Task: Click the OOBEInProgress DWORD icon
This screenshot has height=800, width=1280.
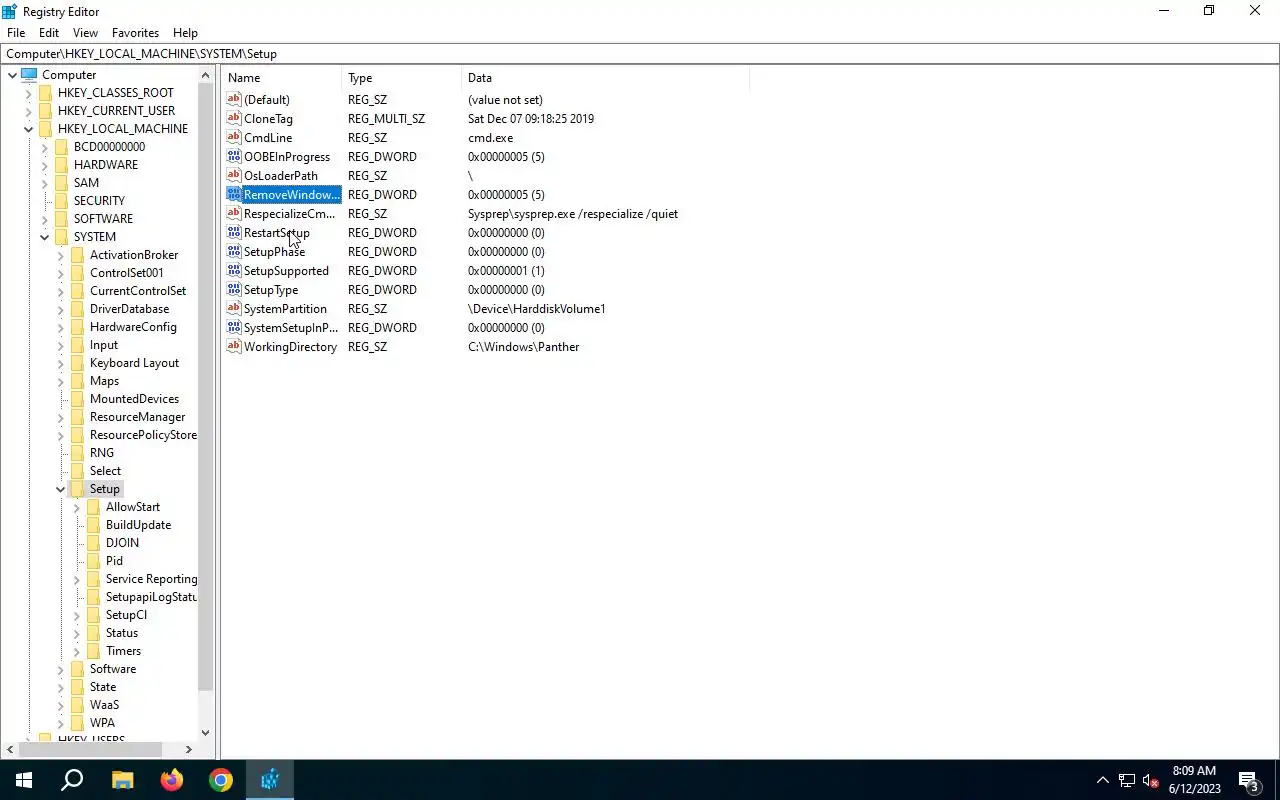Action: 234,156
